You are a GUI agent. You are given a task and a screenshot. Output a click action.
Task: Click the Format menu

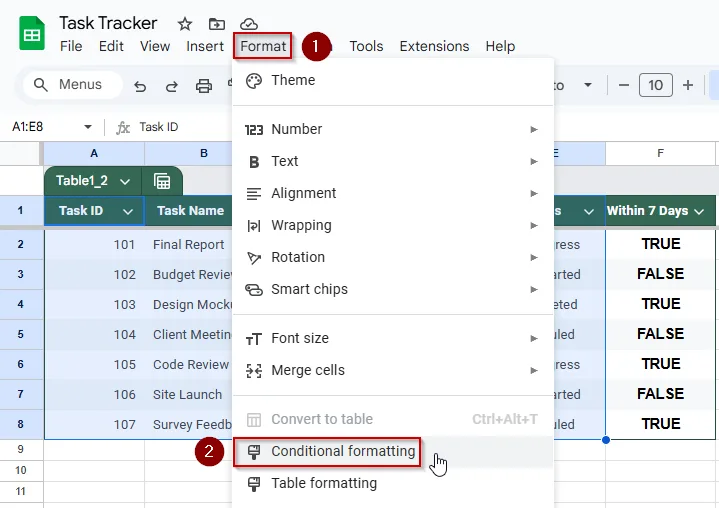[263, 46]
